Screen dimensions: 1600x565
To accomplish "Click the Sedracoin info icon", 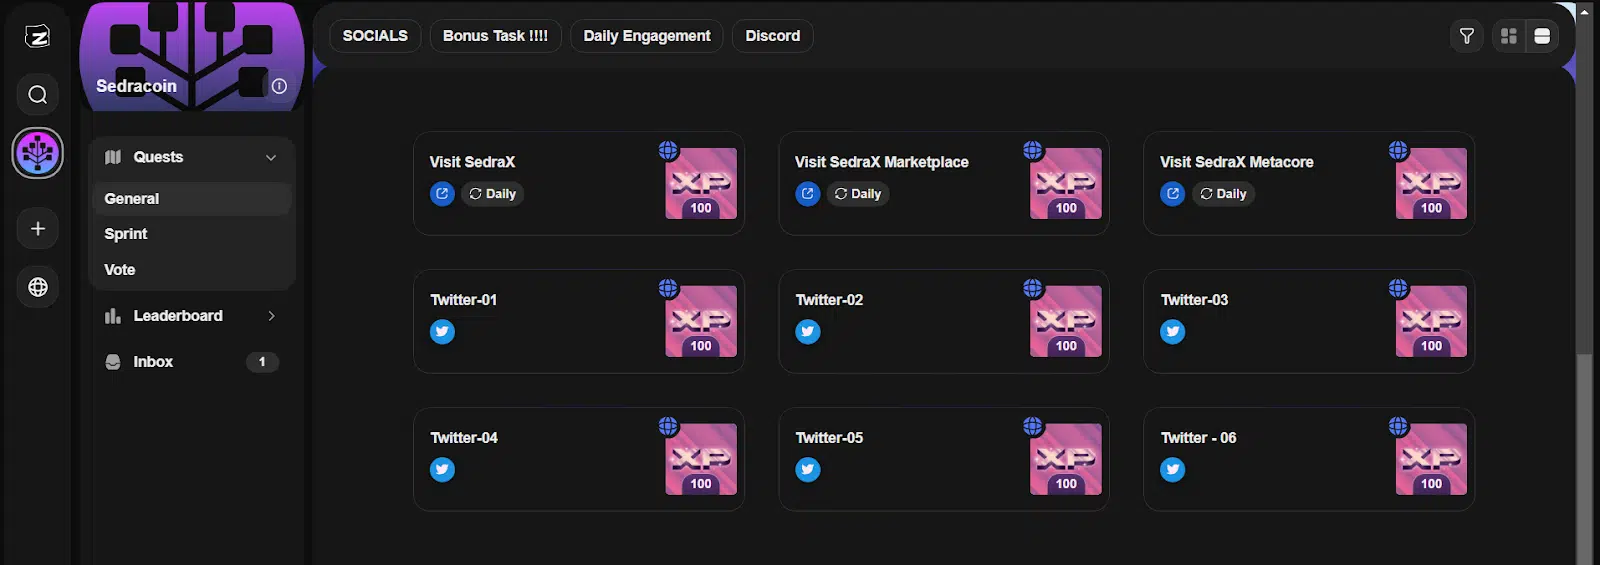I will [x=279, y=86].
